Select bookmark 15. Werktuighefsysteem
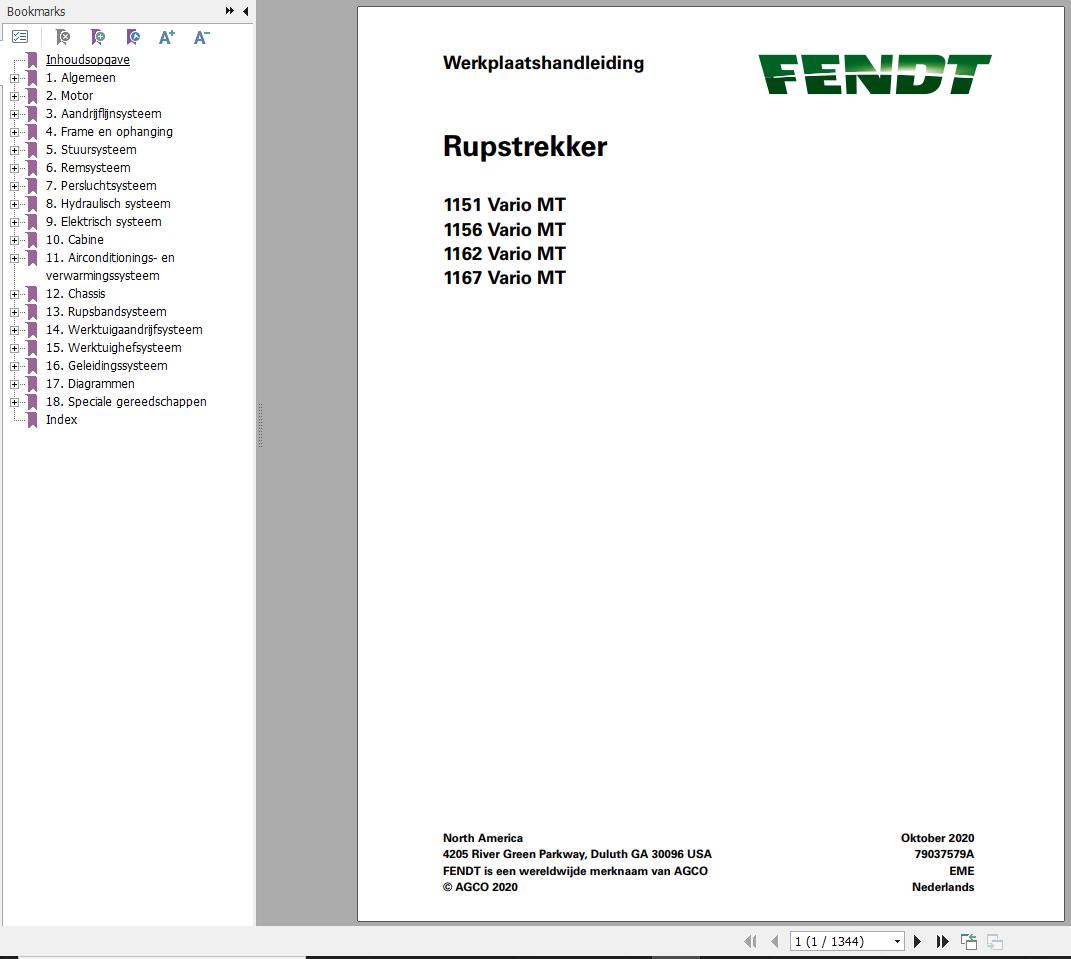The height and width of the screenshot is (959, 1071). pos(113,348)
